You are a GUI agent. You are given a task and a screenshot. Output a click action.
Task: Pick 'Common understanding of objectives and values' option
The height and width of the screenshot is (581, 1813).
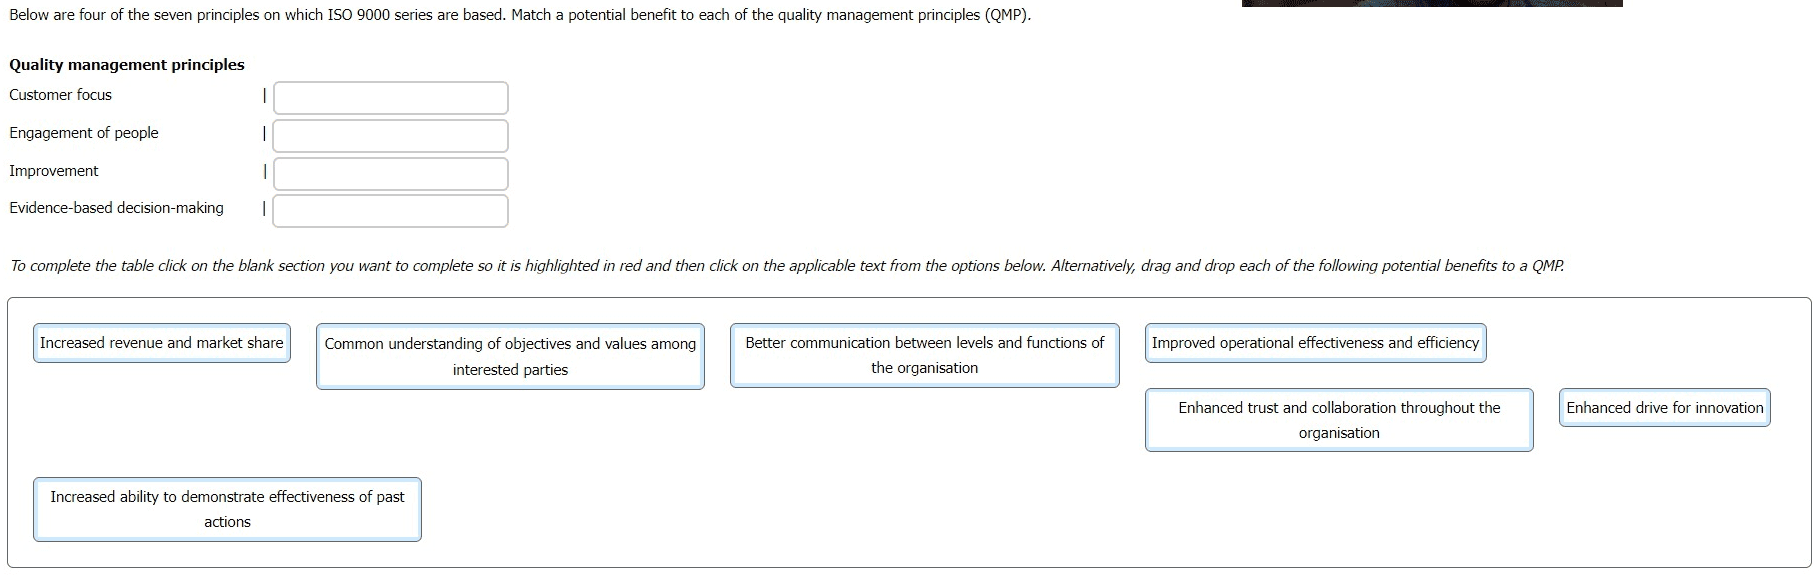click(x=510, y=356)
